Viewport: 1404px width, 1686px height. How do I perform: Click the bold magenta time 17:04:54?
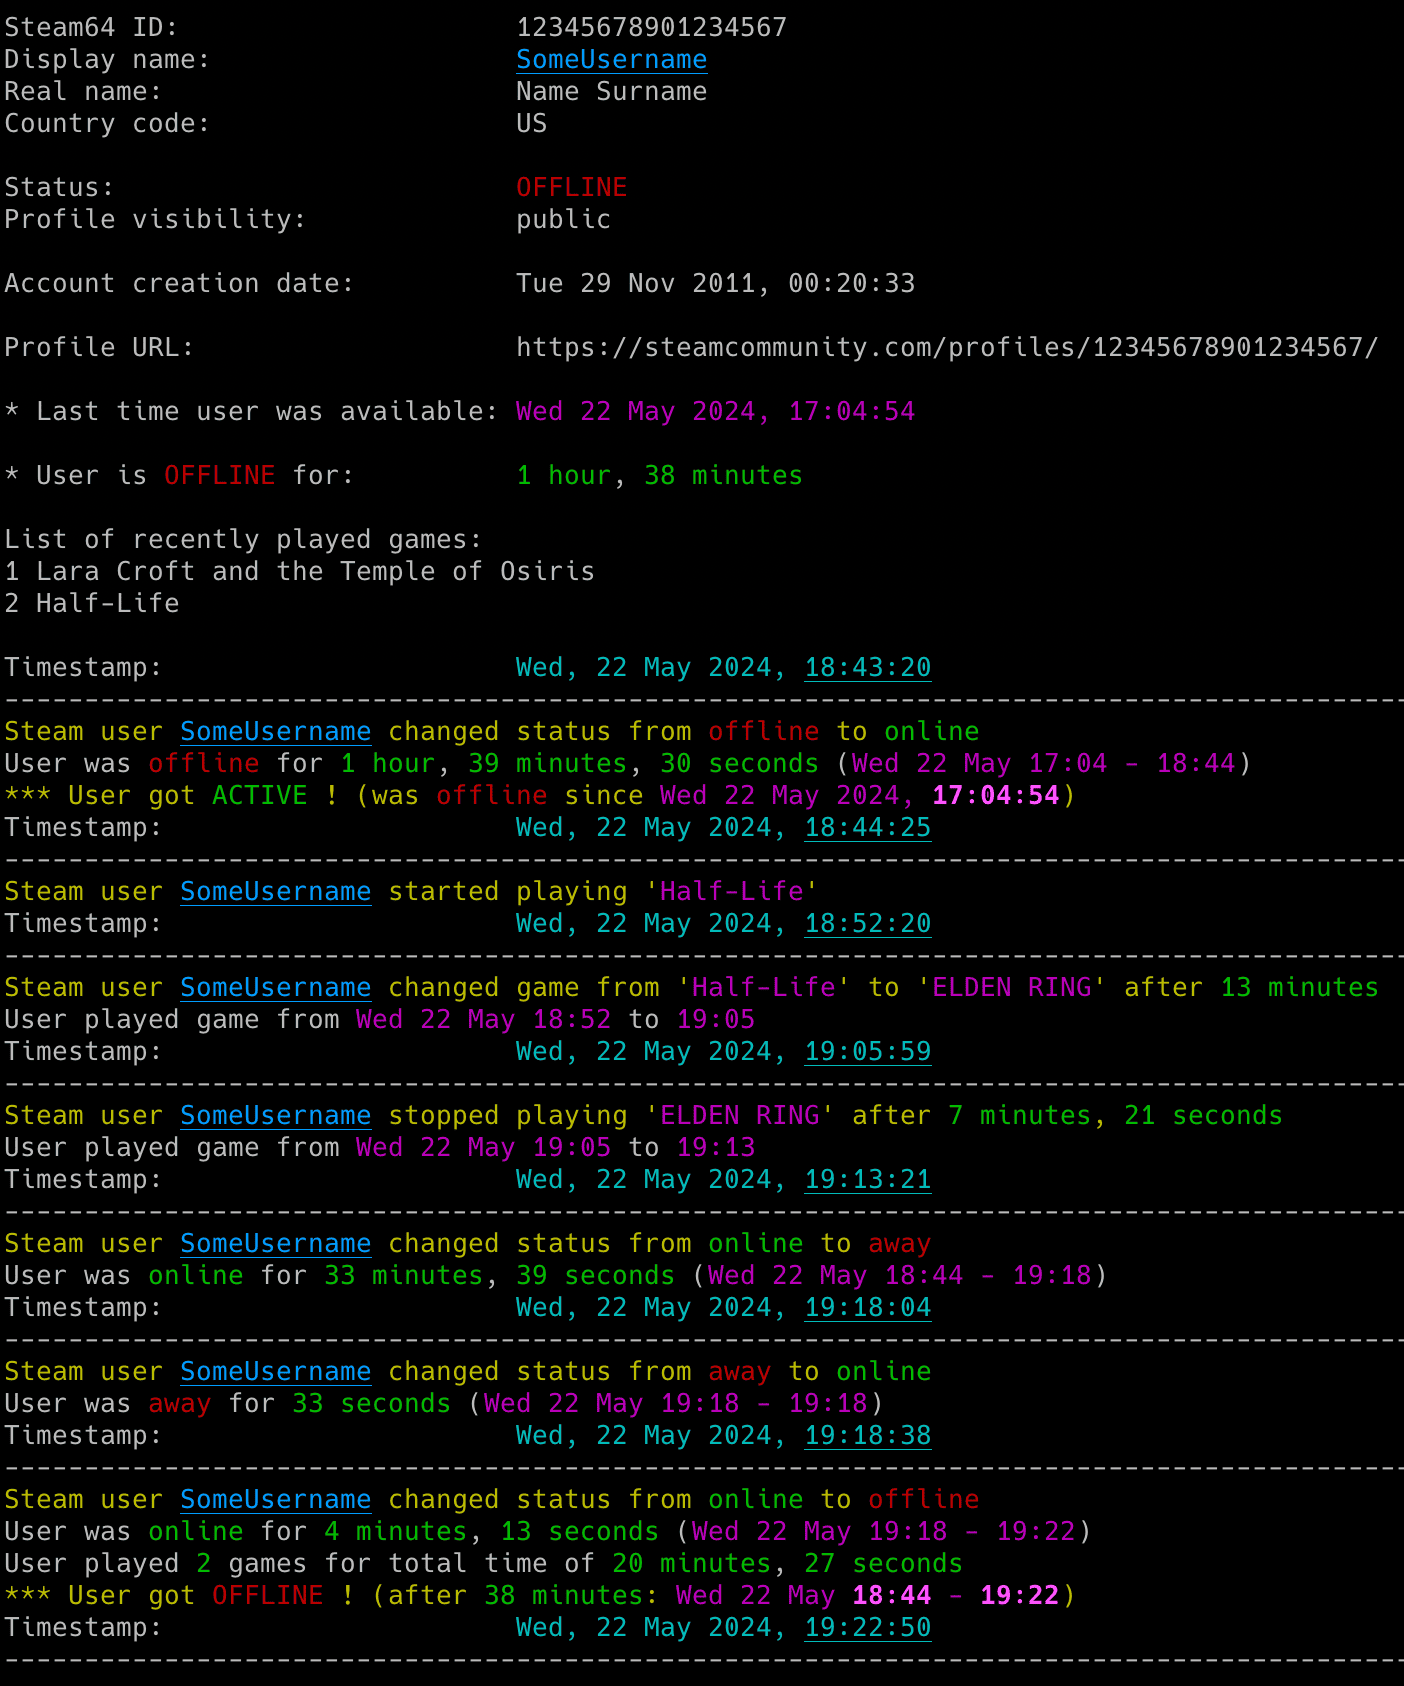[995, 796]
